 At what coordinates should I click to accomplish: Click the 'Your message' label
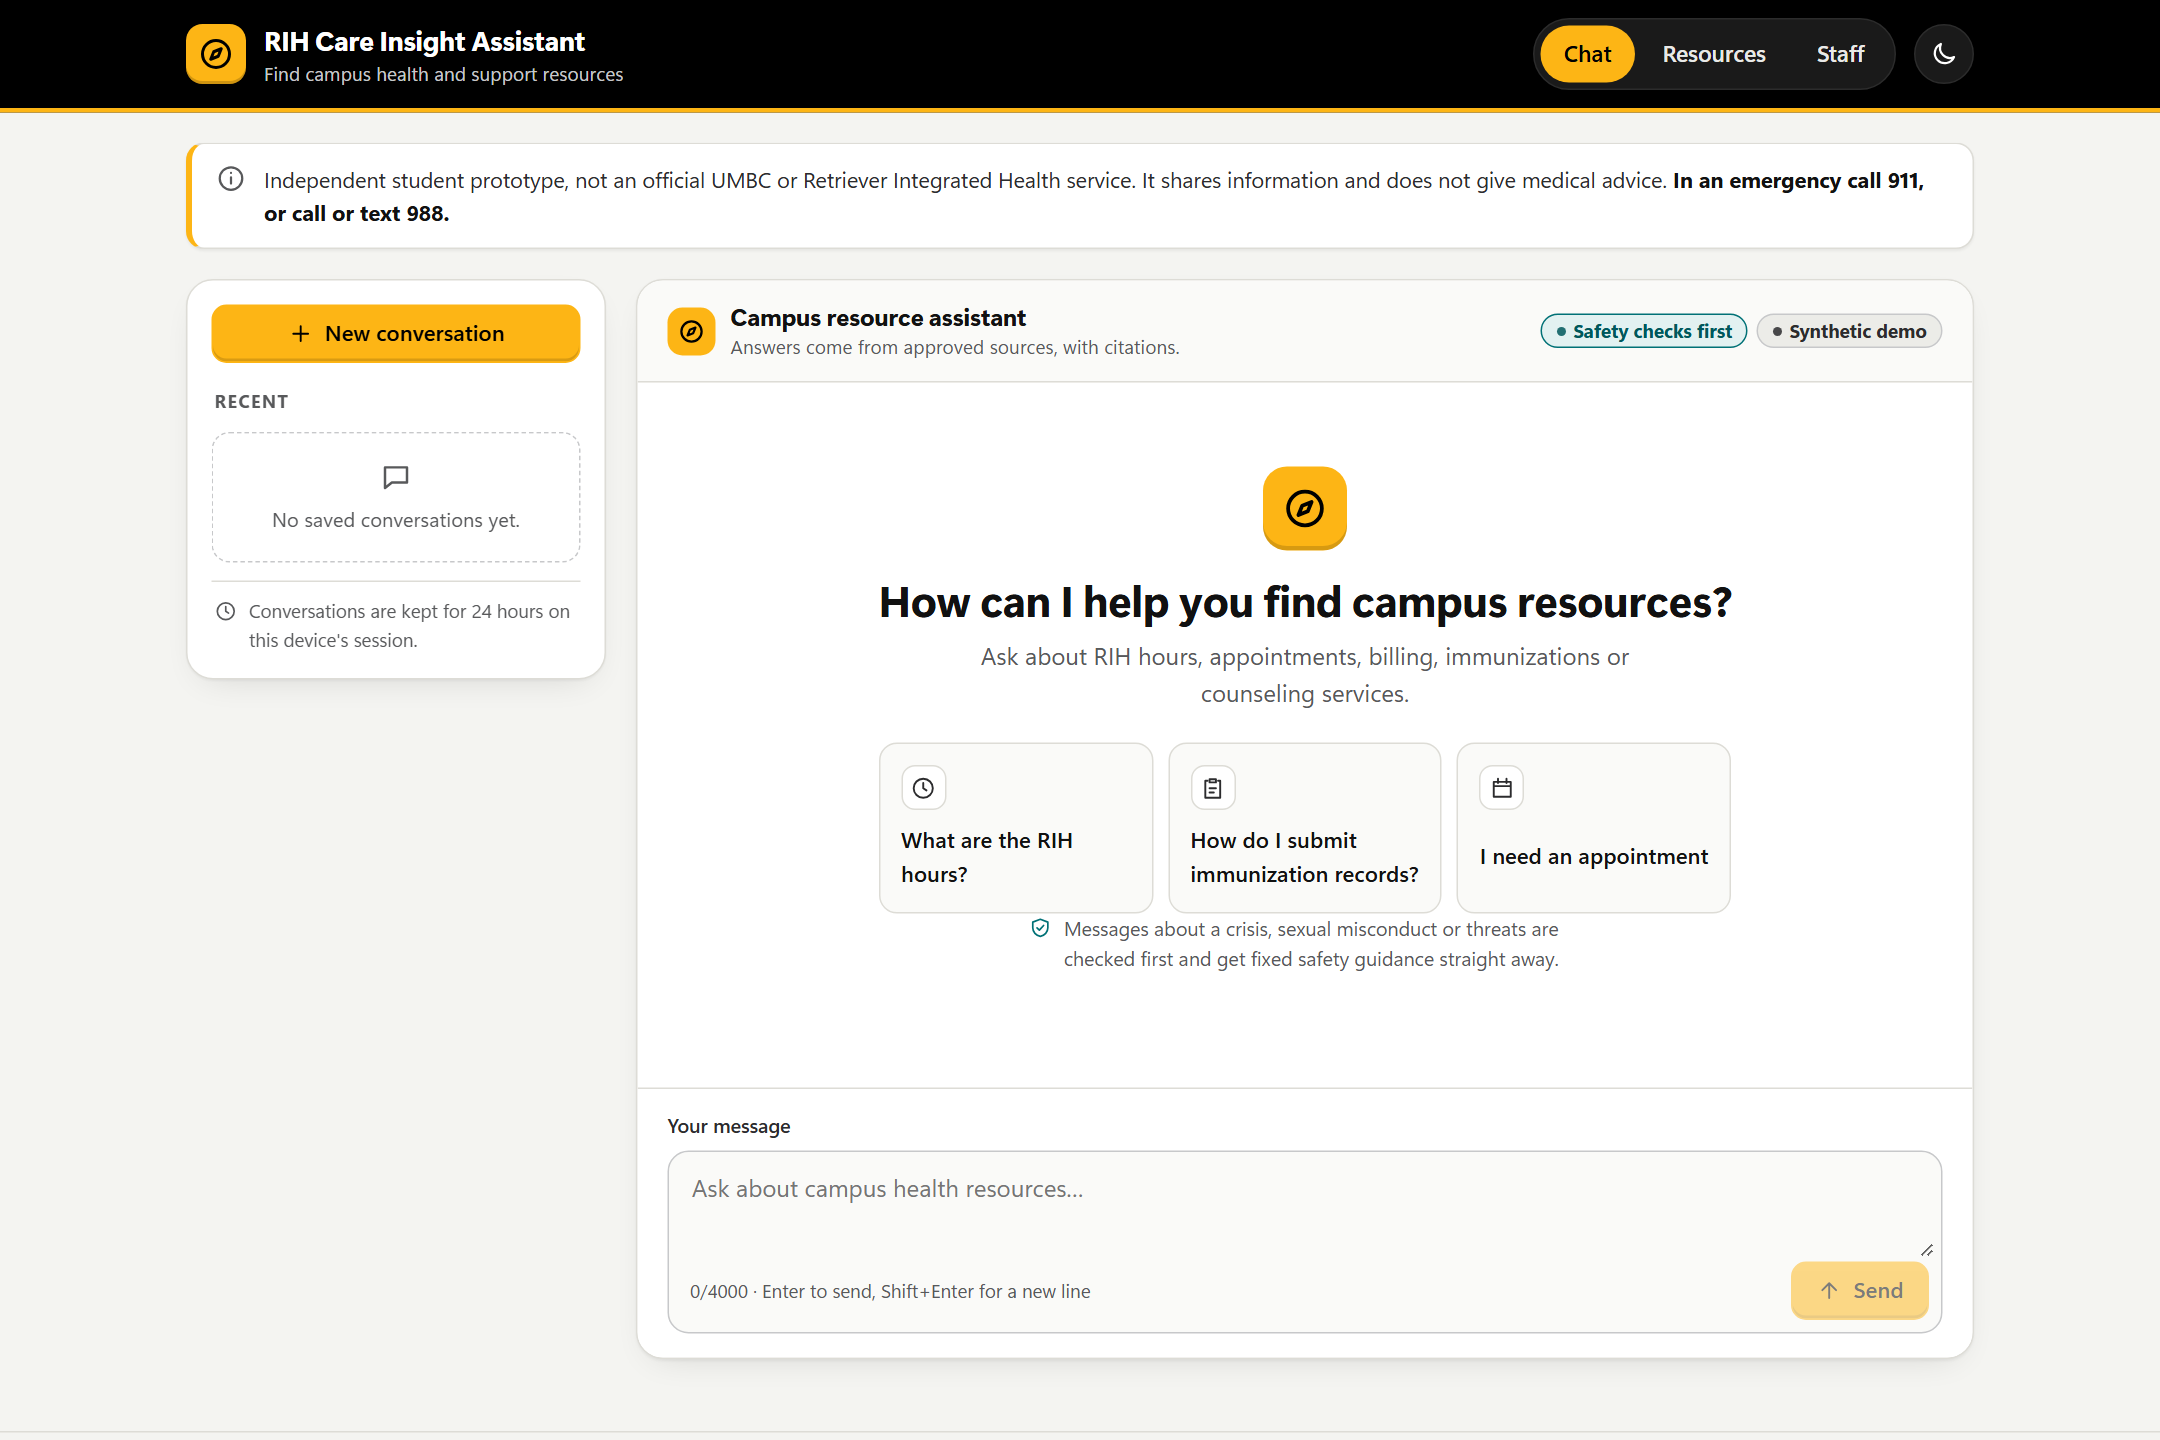coord(728,1126)
